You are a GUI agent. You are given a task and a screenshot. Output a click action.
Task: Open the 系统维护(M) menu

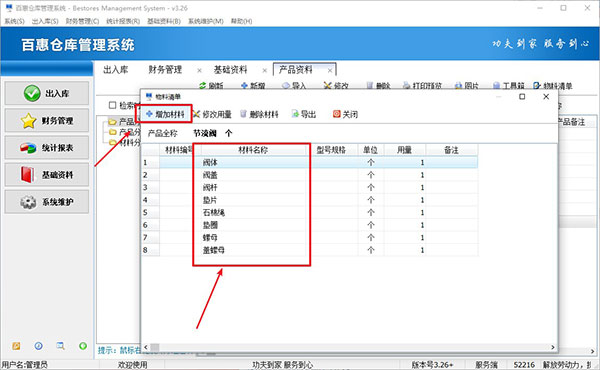point(205,21)
